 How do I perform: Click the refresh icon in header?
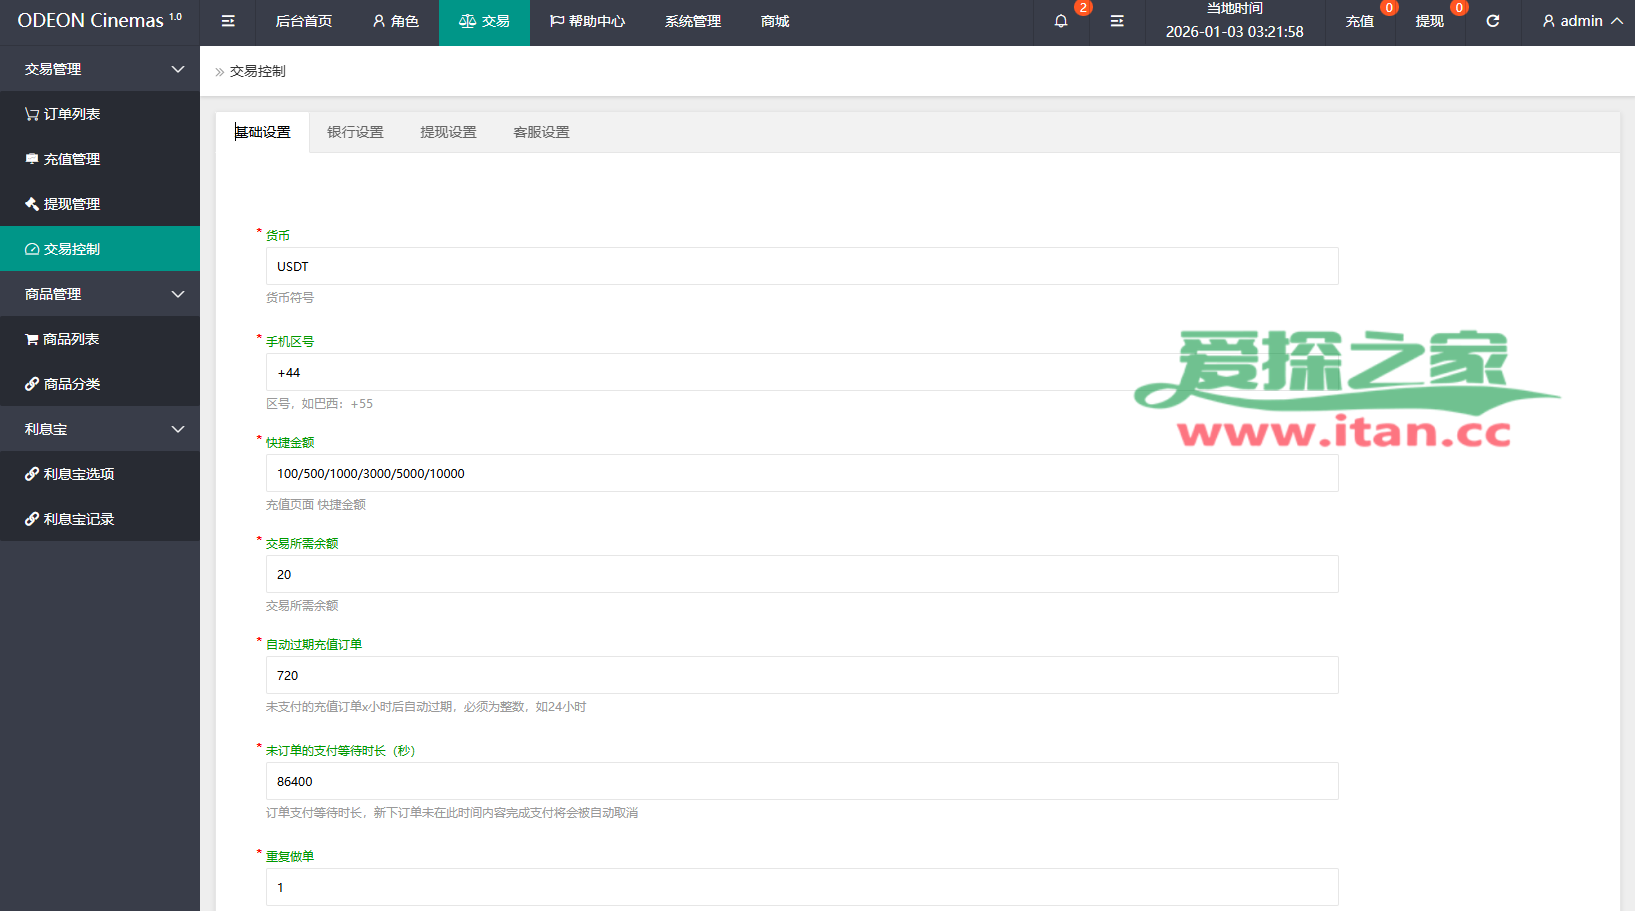[1492, 21]
